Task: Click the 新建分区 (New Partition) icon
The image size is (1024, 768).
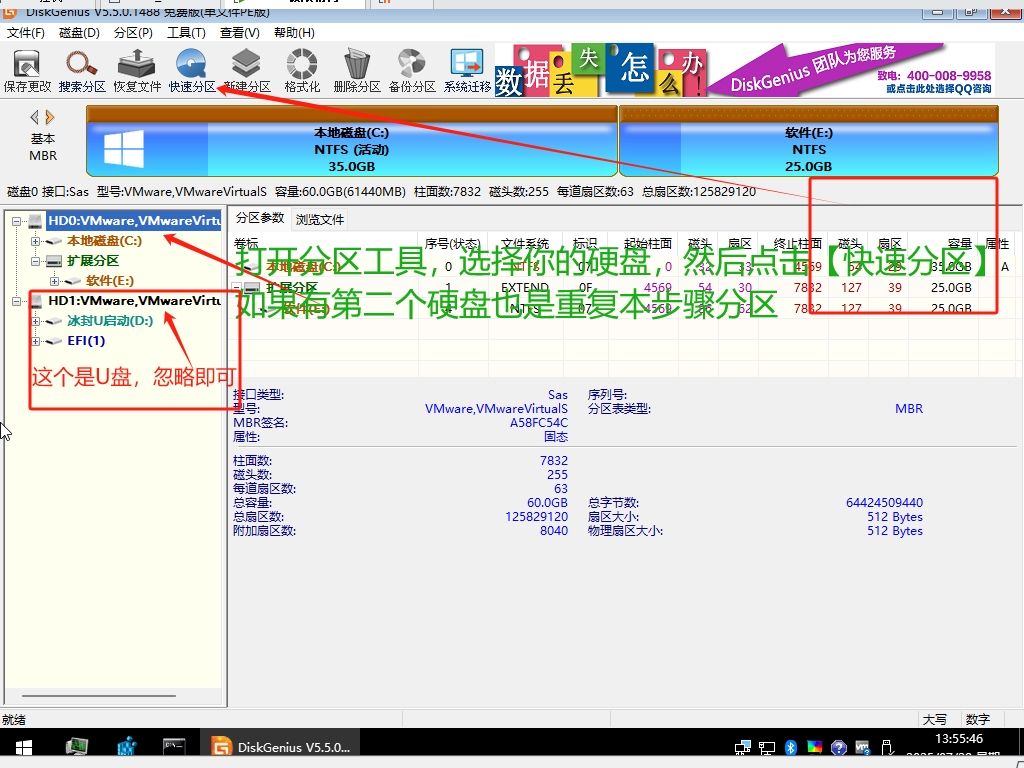Action: (x=246, y=71)
